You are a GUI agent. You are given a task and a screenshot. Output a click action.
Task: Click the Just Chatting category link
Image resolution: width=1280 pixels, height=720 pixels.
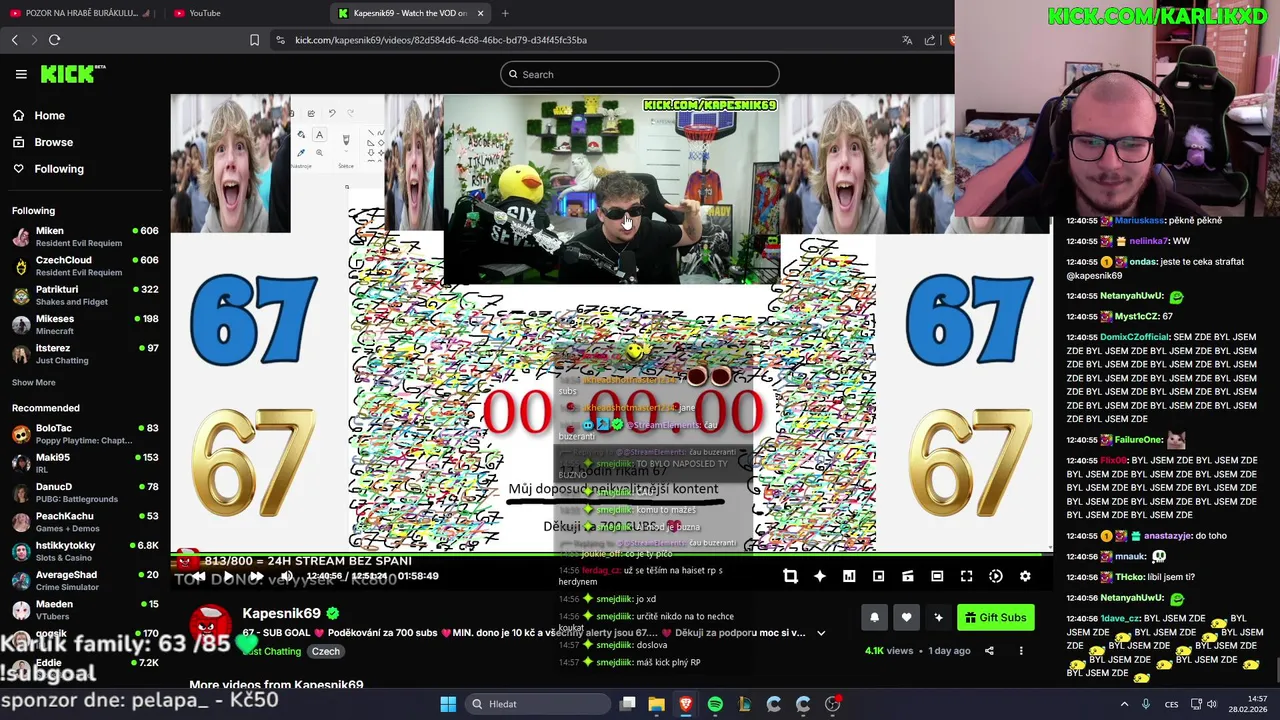tap(272, 651)
